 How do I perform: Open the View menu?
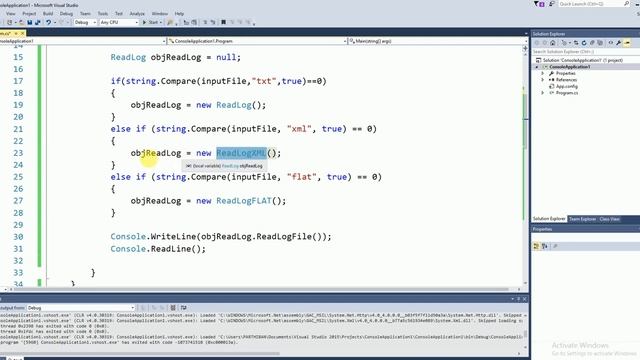pos(11,13)
